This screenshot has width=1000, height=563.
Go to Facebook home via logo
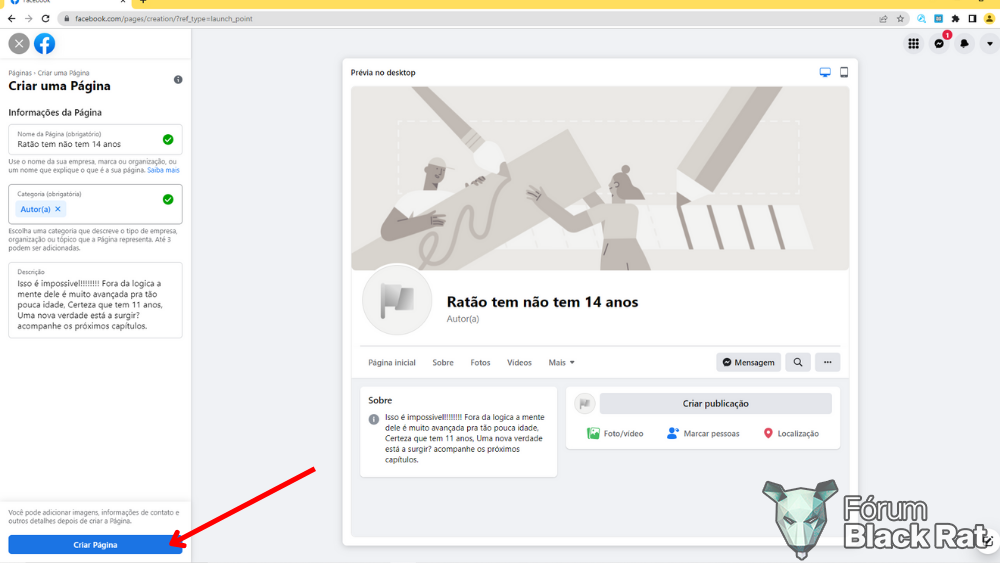pos(45,43)
